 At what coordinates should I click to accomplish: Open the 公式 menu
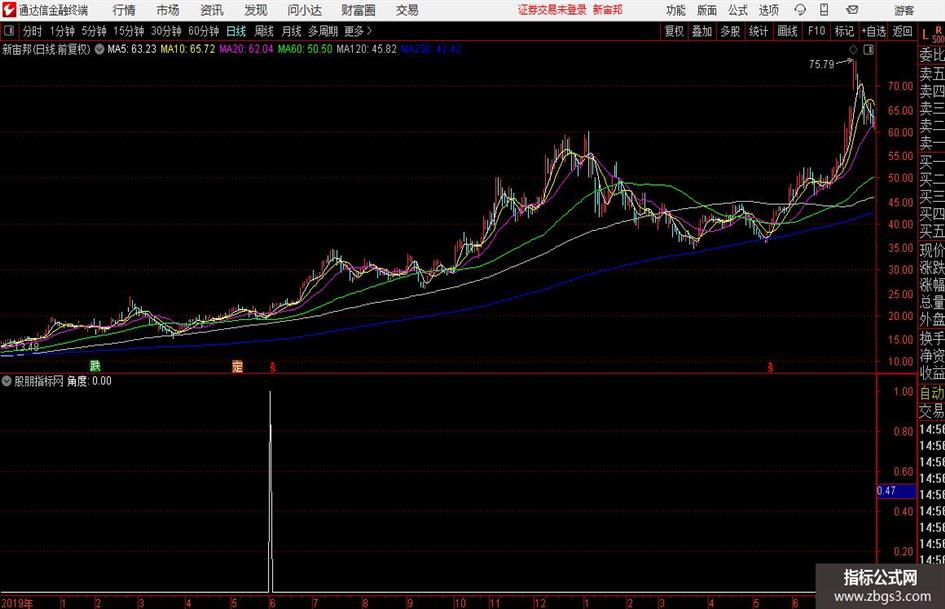pos(738,10)
